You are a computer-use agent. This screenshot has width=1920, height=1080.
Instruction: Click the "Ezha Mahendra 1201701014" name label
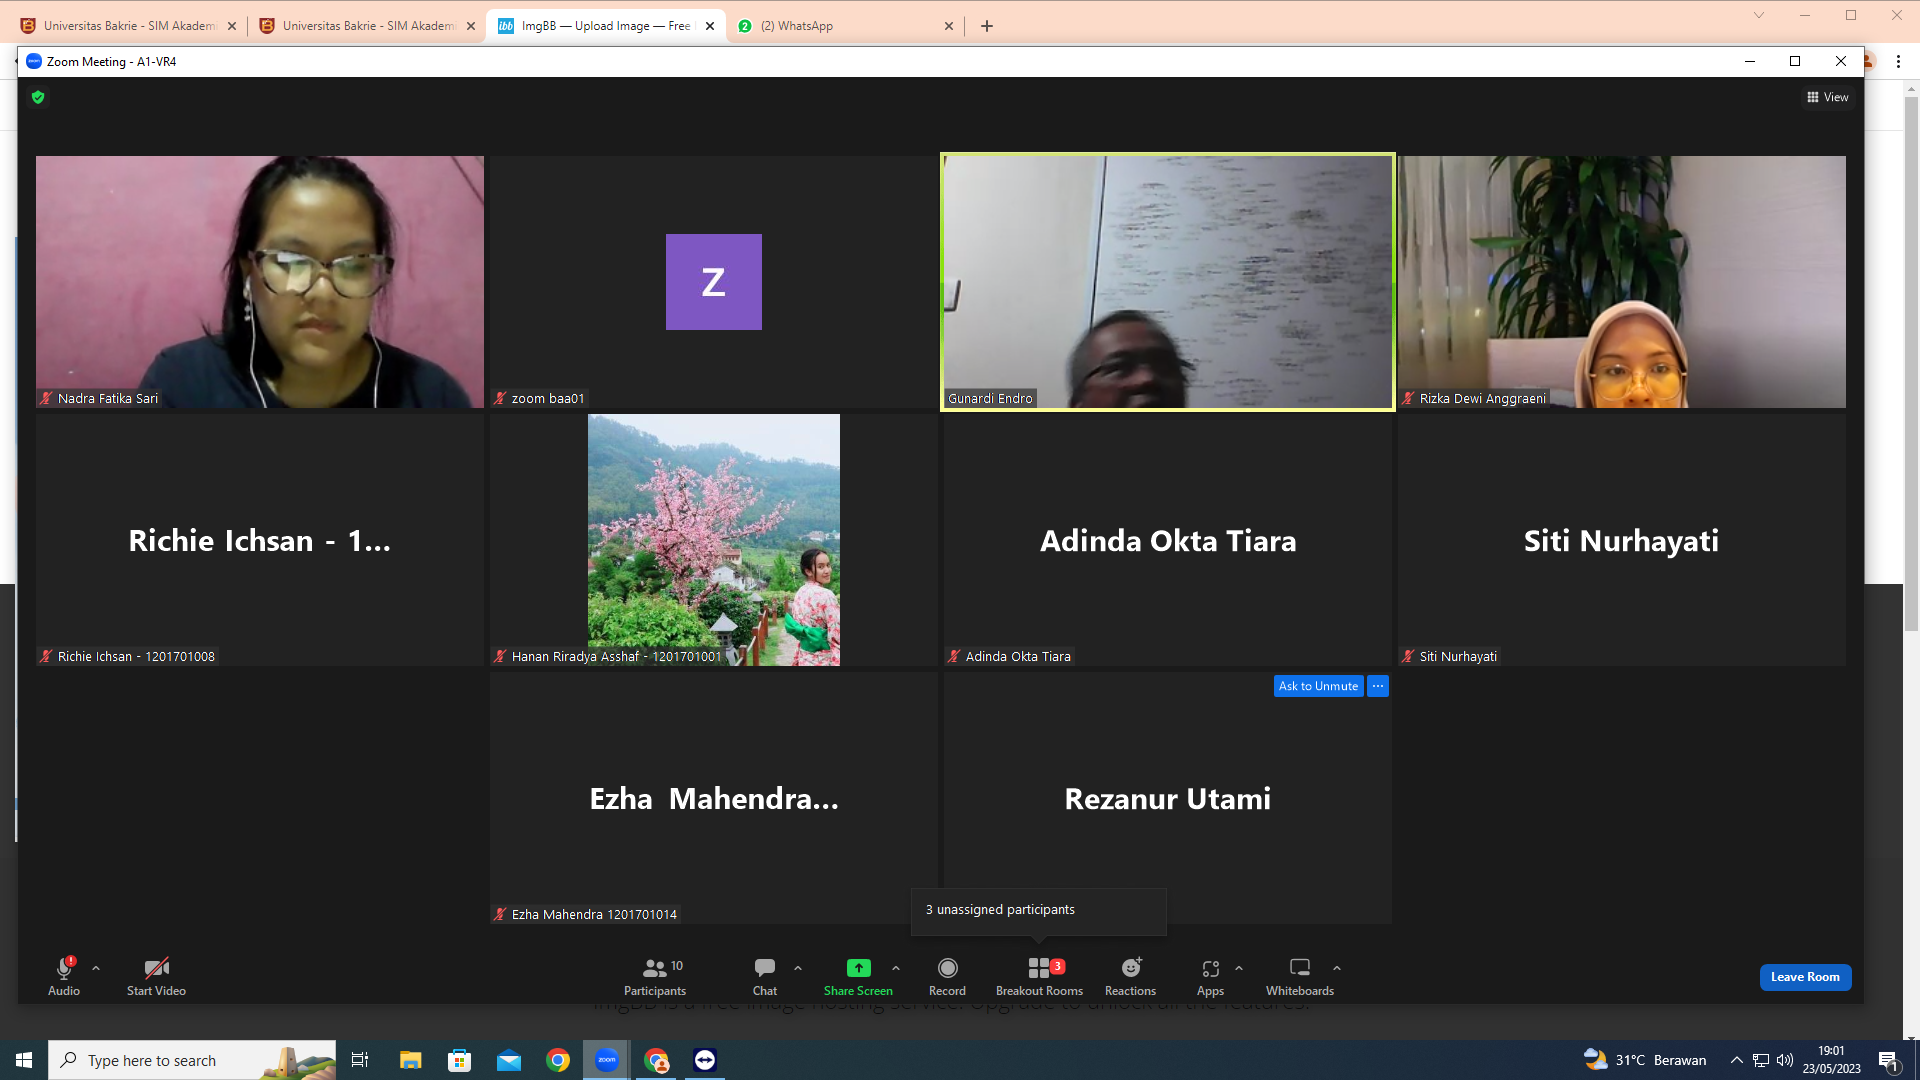click(x=594, y=914)
